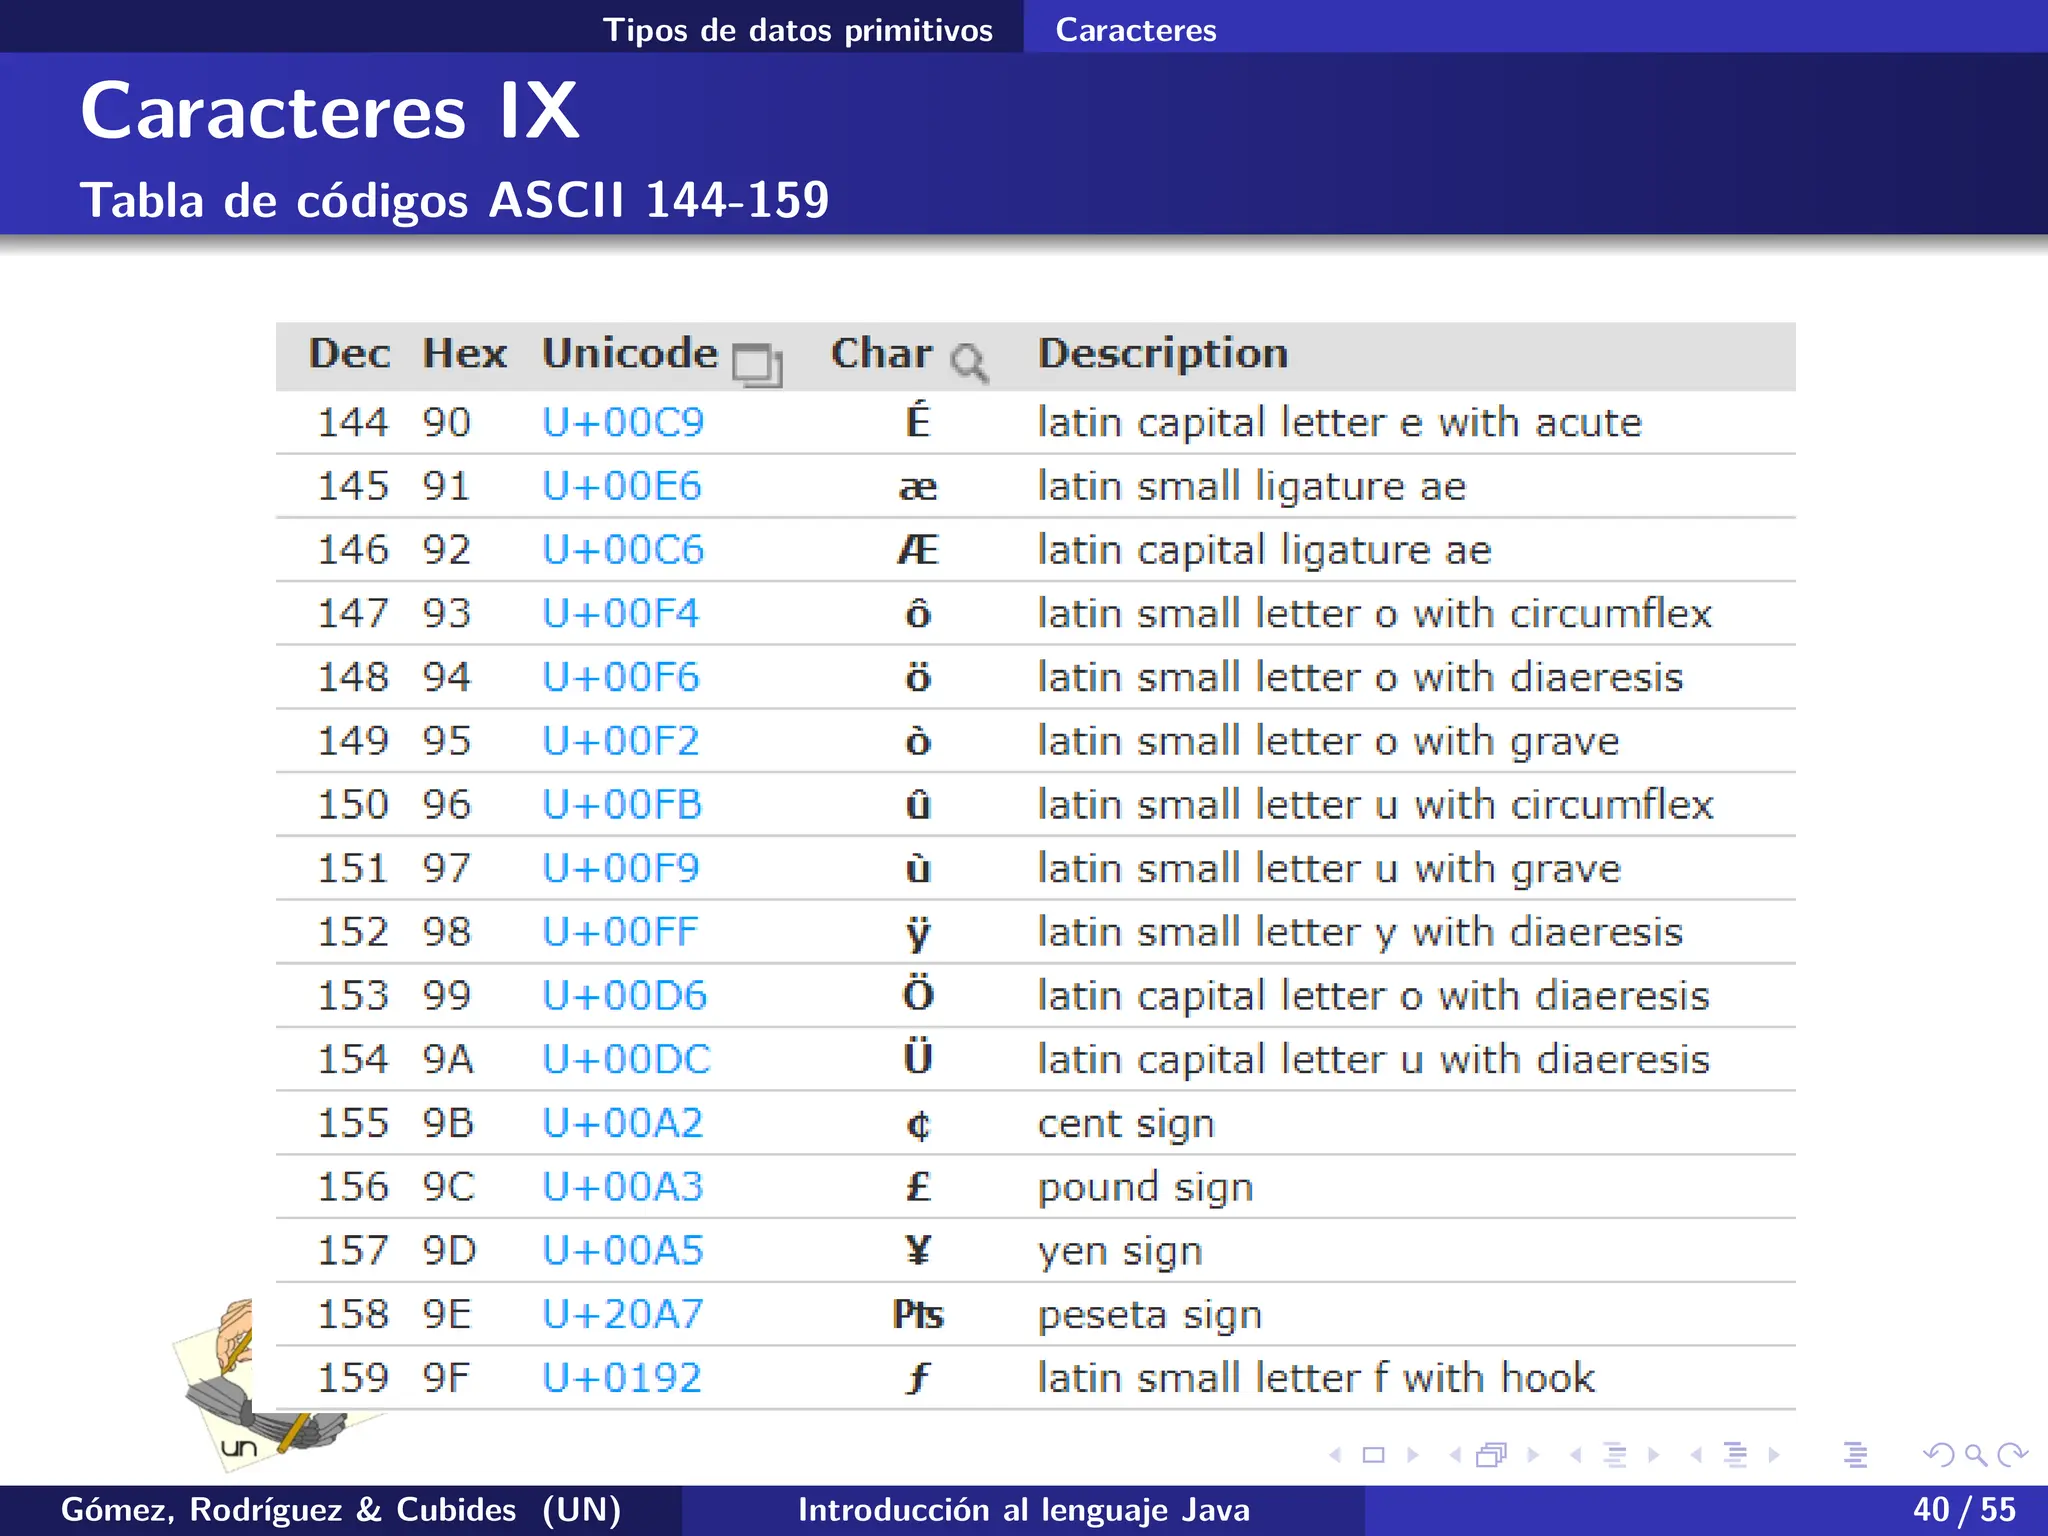Click hex value 9A in the table

447,1060
